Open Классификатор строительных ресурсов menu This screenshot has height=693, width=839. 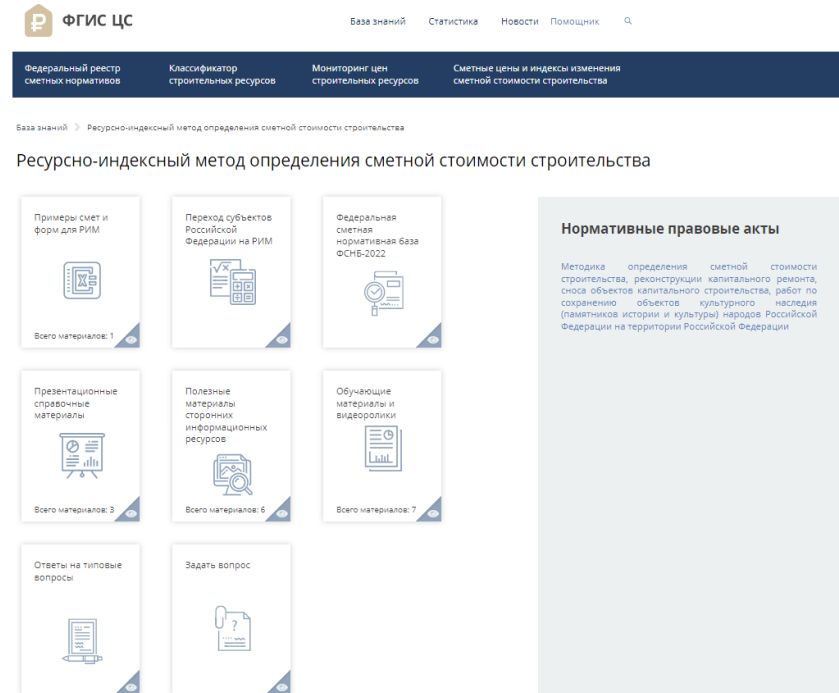[221, 74]
